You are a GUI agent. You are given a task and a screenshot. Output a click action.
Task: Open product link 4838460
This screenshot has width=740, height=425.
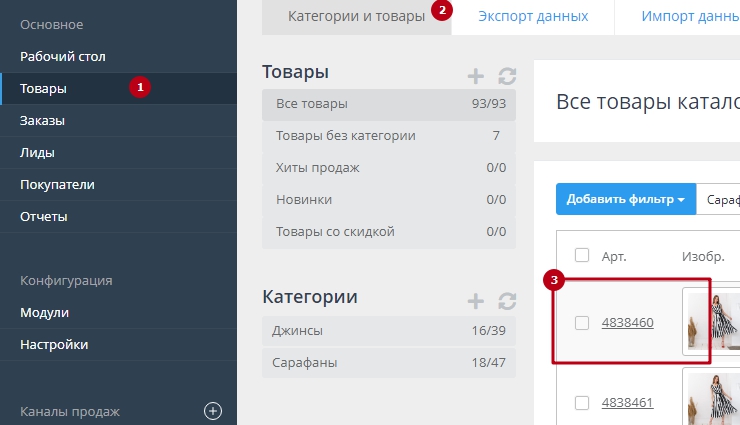coord(627,323)
